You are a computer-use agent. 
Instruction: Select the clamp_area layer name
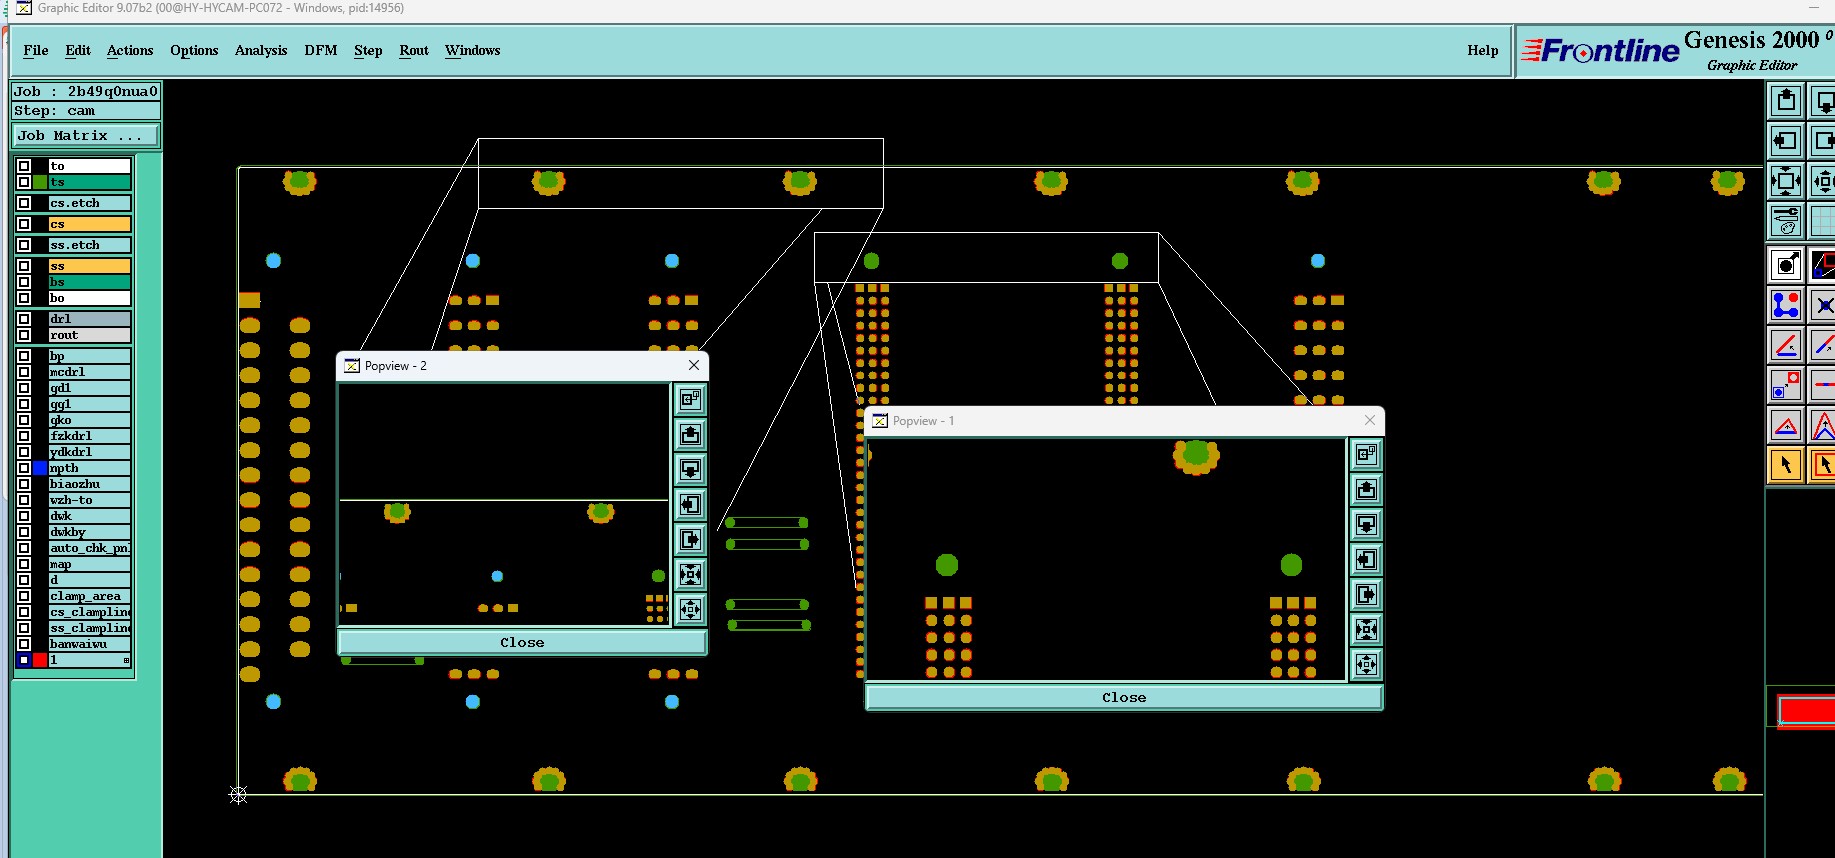(90, 596)
